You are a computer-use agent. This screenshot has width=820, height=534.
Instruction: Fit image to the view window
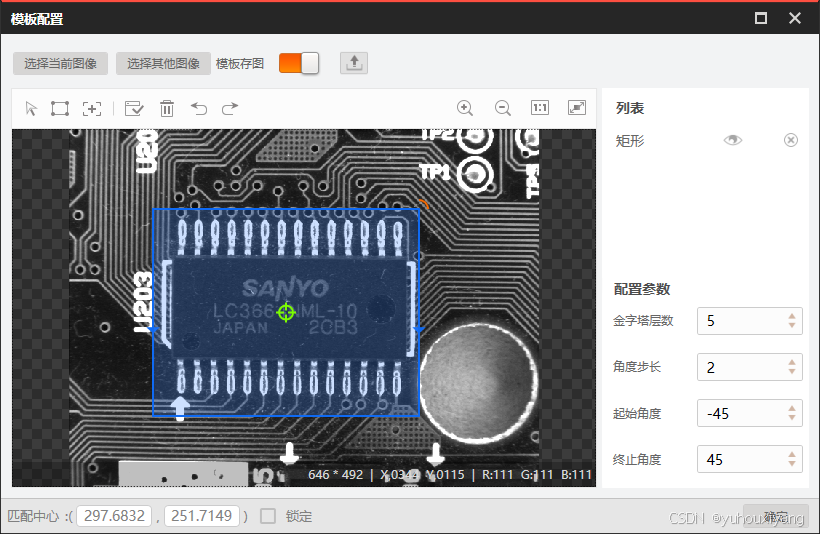click(577, 108)
